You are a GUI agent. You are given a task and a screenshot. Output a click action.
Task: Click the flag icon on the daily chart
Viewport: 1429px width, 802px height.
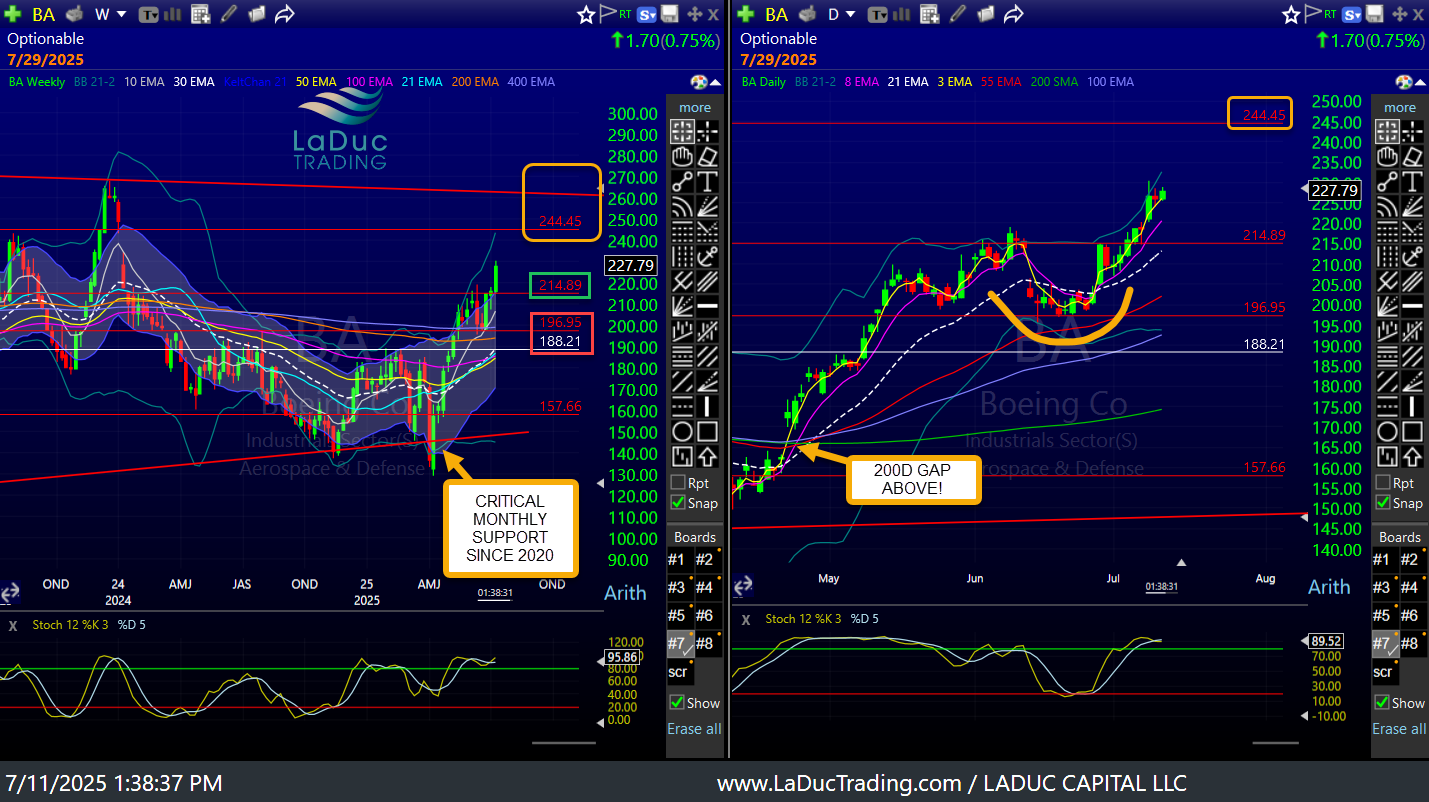pos(1313,13)
